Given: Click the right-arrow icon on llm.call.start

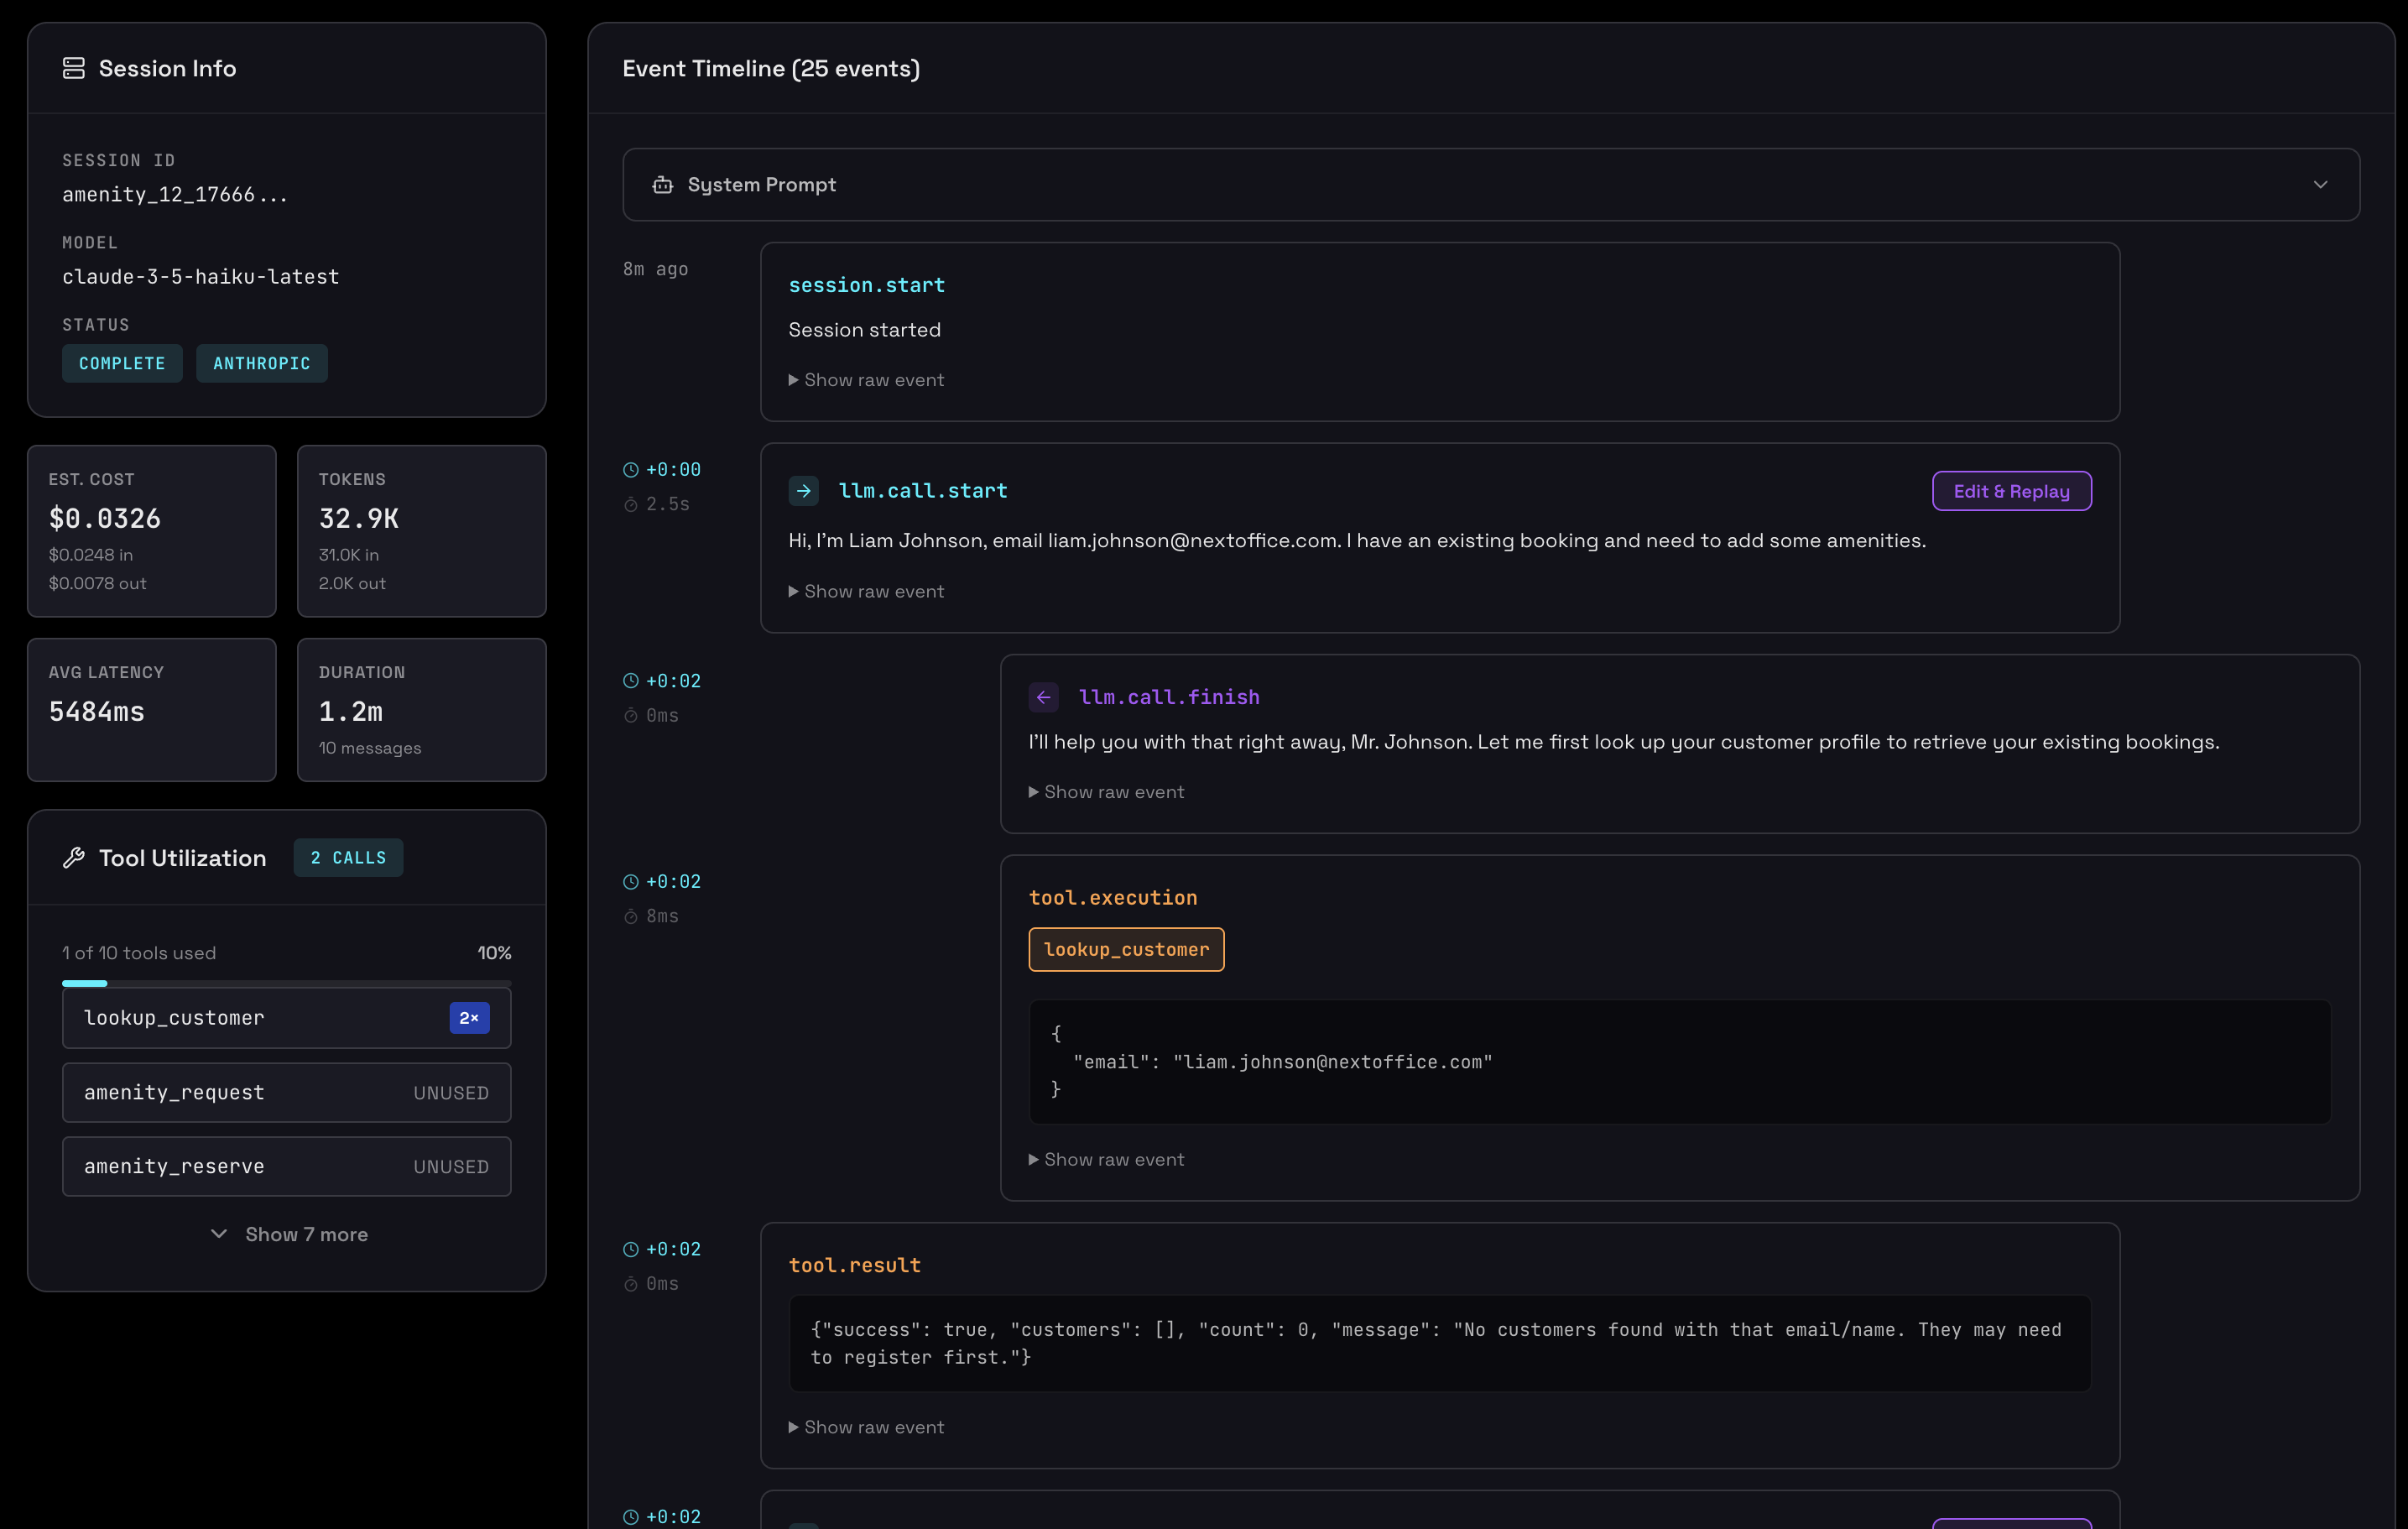Looking at the screenshot, I should click(x=803, y=491).
